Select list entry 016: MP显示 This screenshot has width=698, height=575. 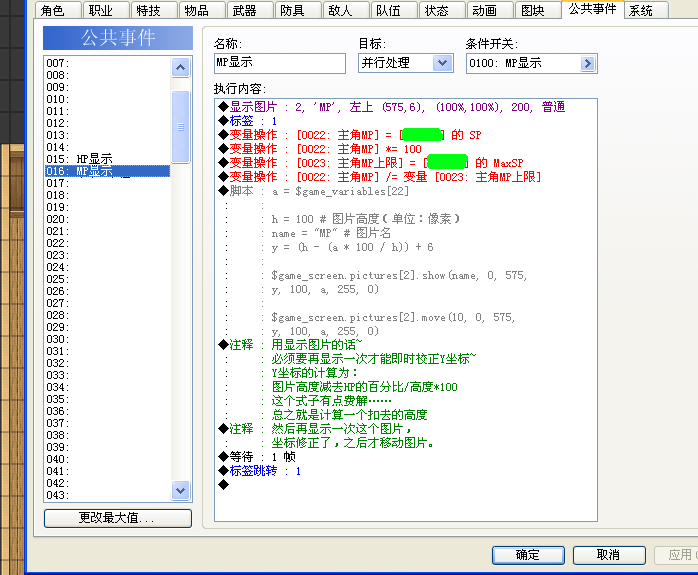coord(107,171)
